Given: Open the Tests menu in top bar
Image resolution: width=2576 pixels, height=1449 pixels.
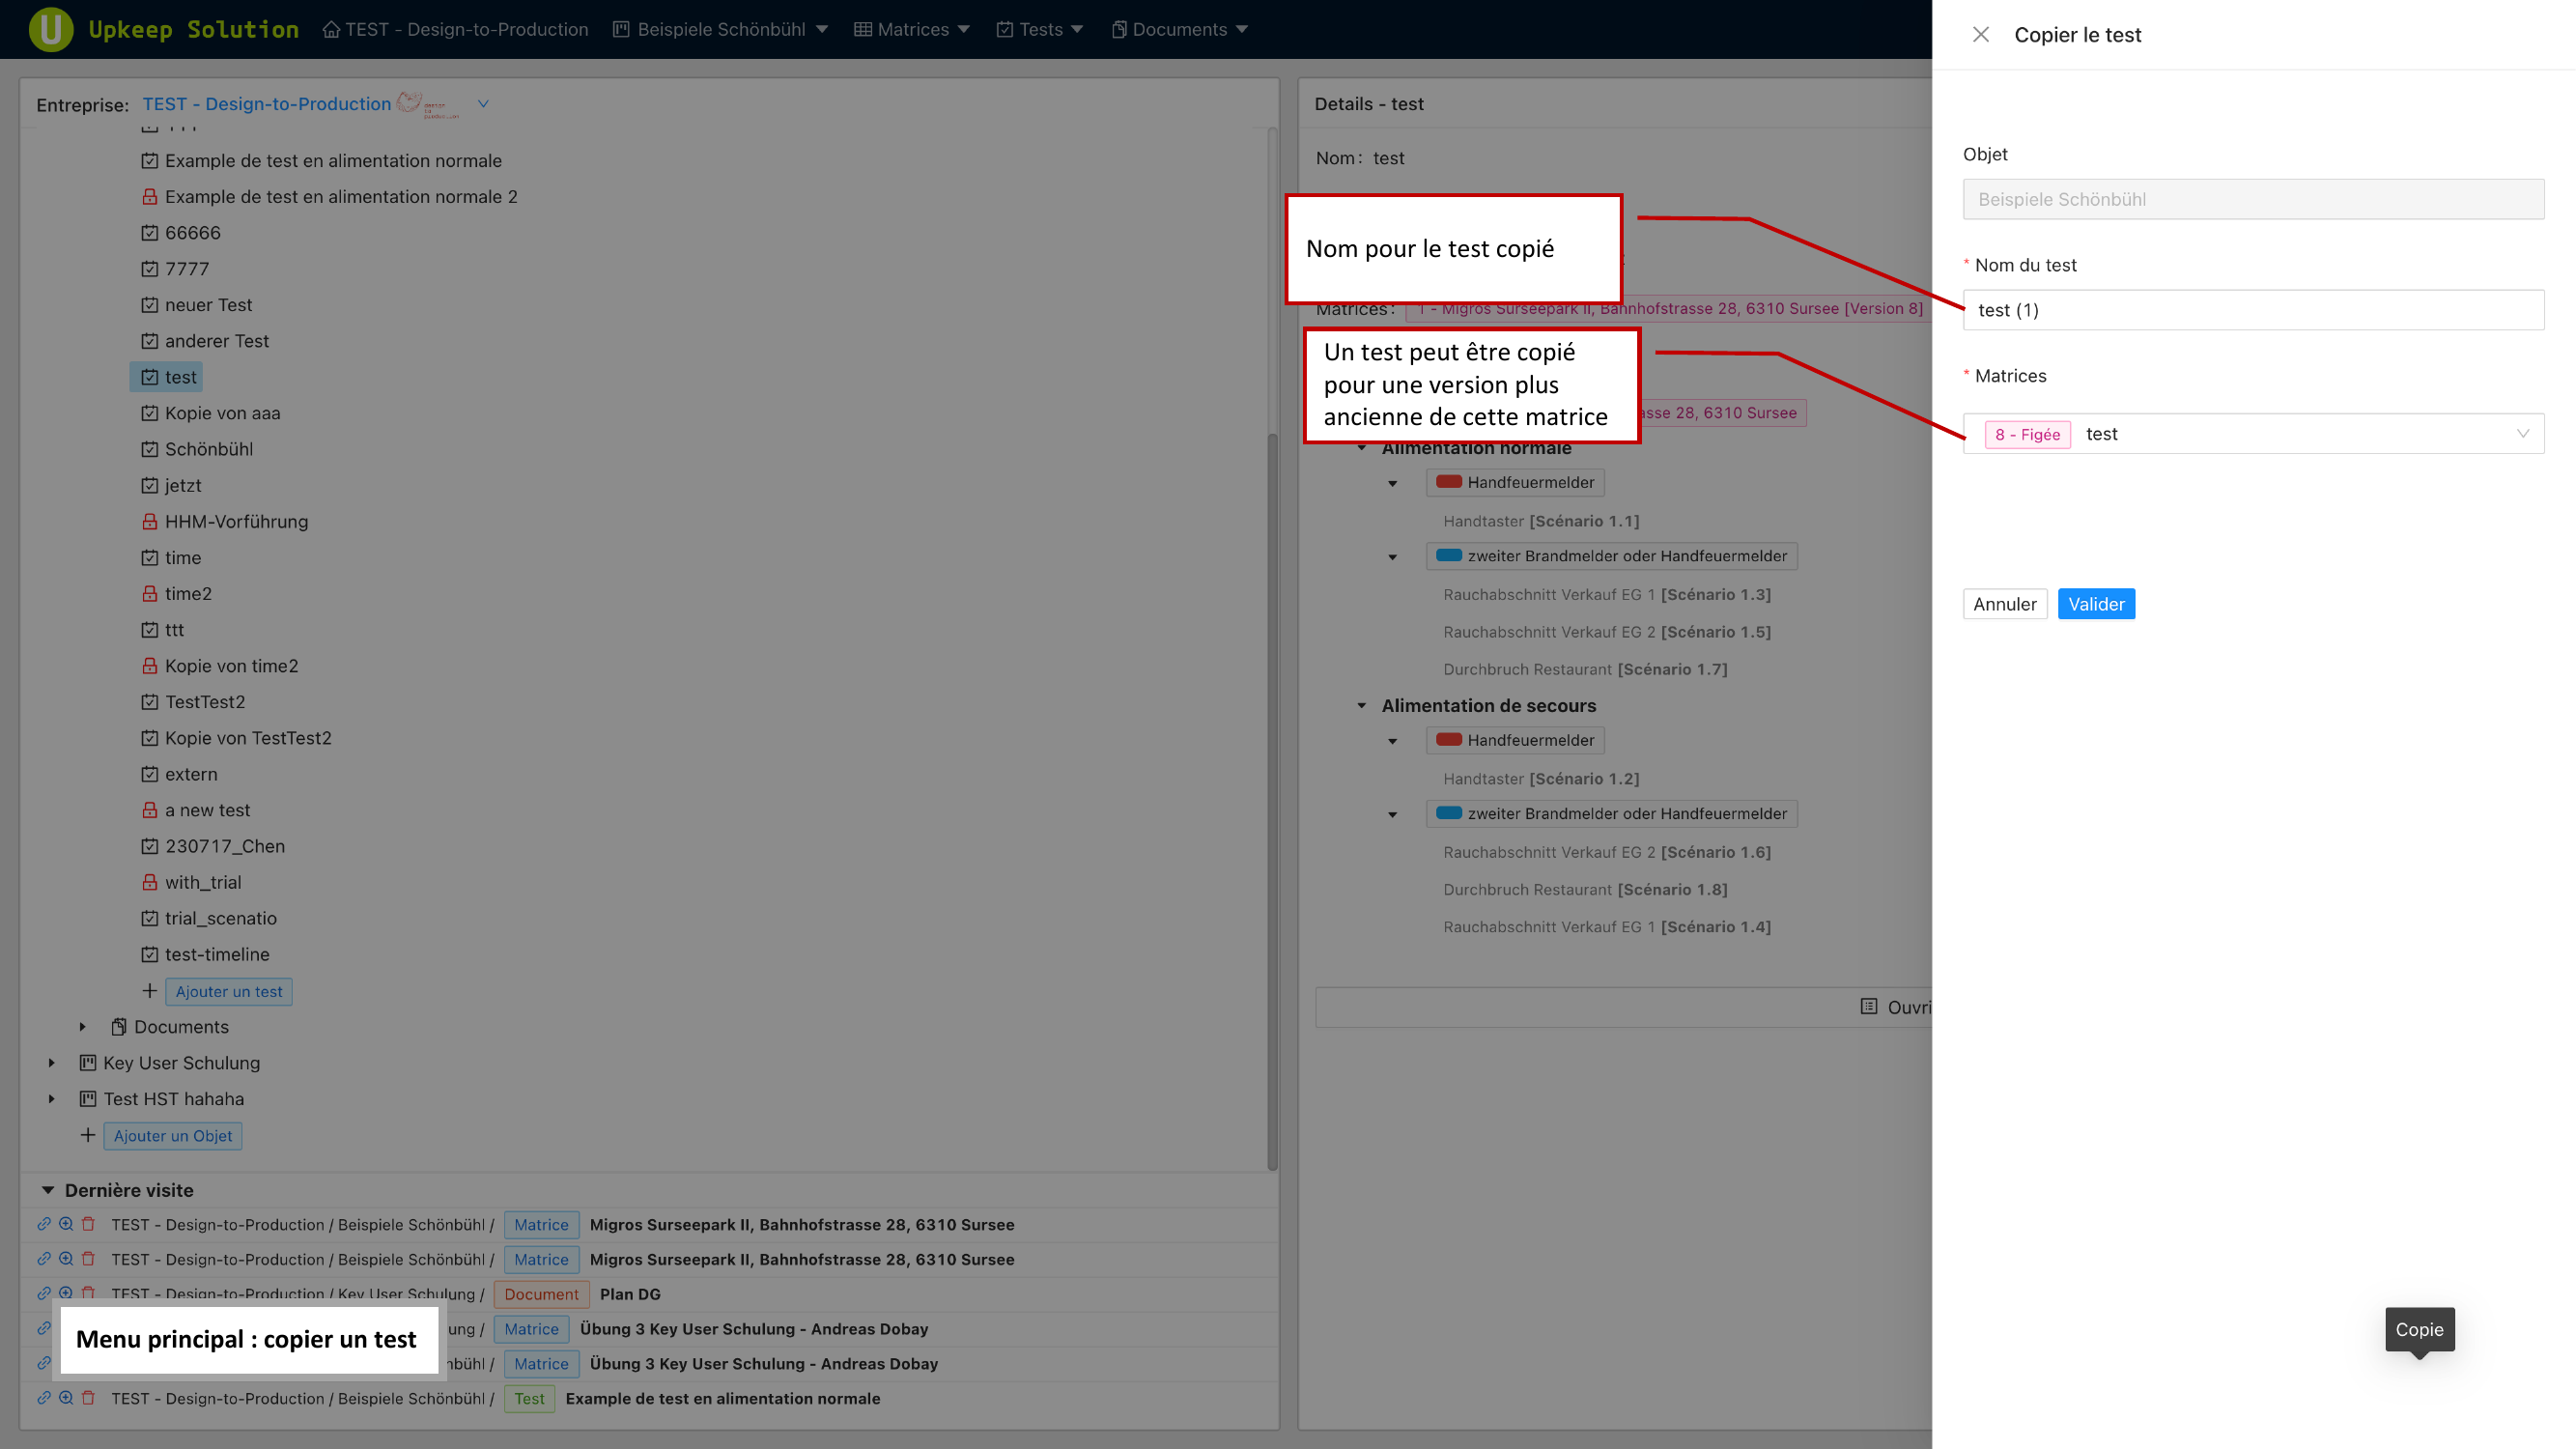Looking at the screenshot, I should click(x=1040, y=29).
